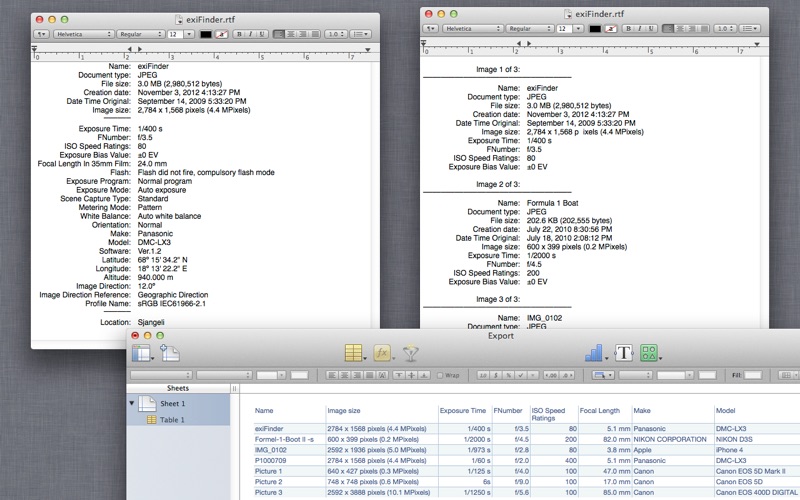The height and width of the screenshot is (500, 800).
Task: Select cell 'NIKON CORPORATION'
Action: click(x=669, y=439)
